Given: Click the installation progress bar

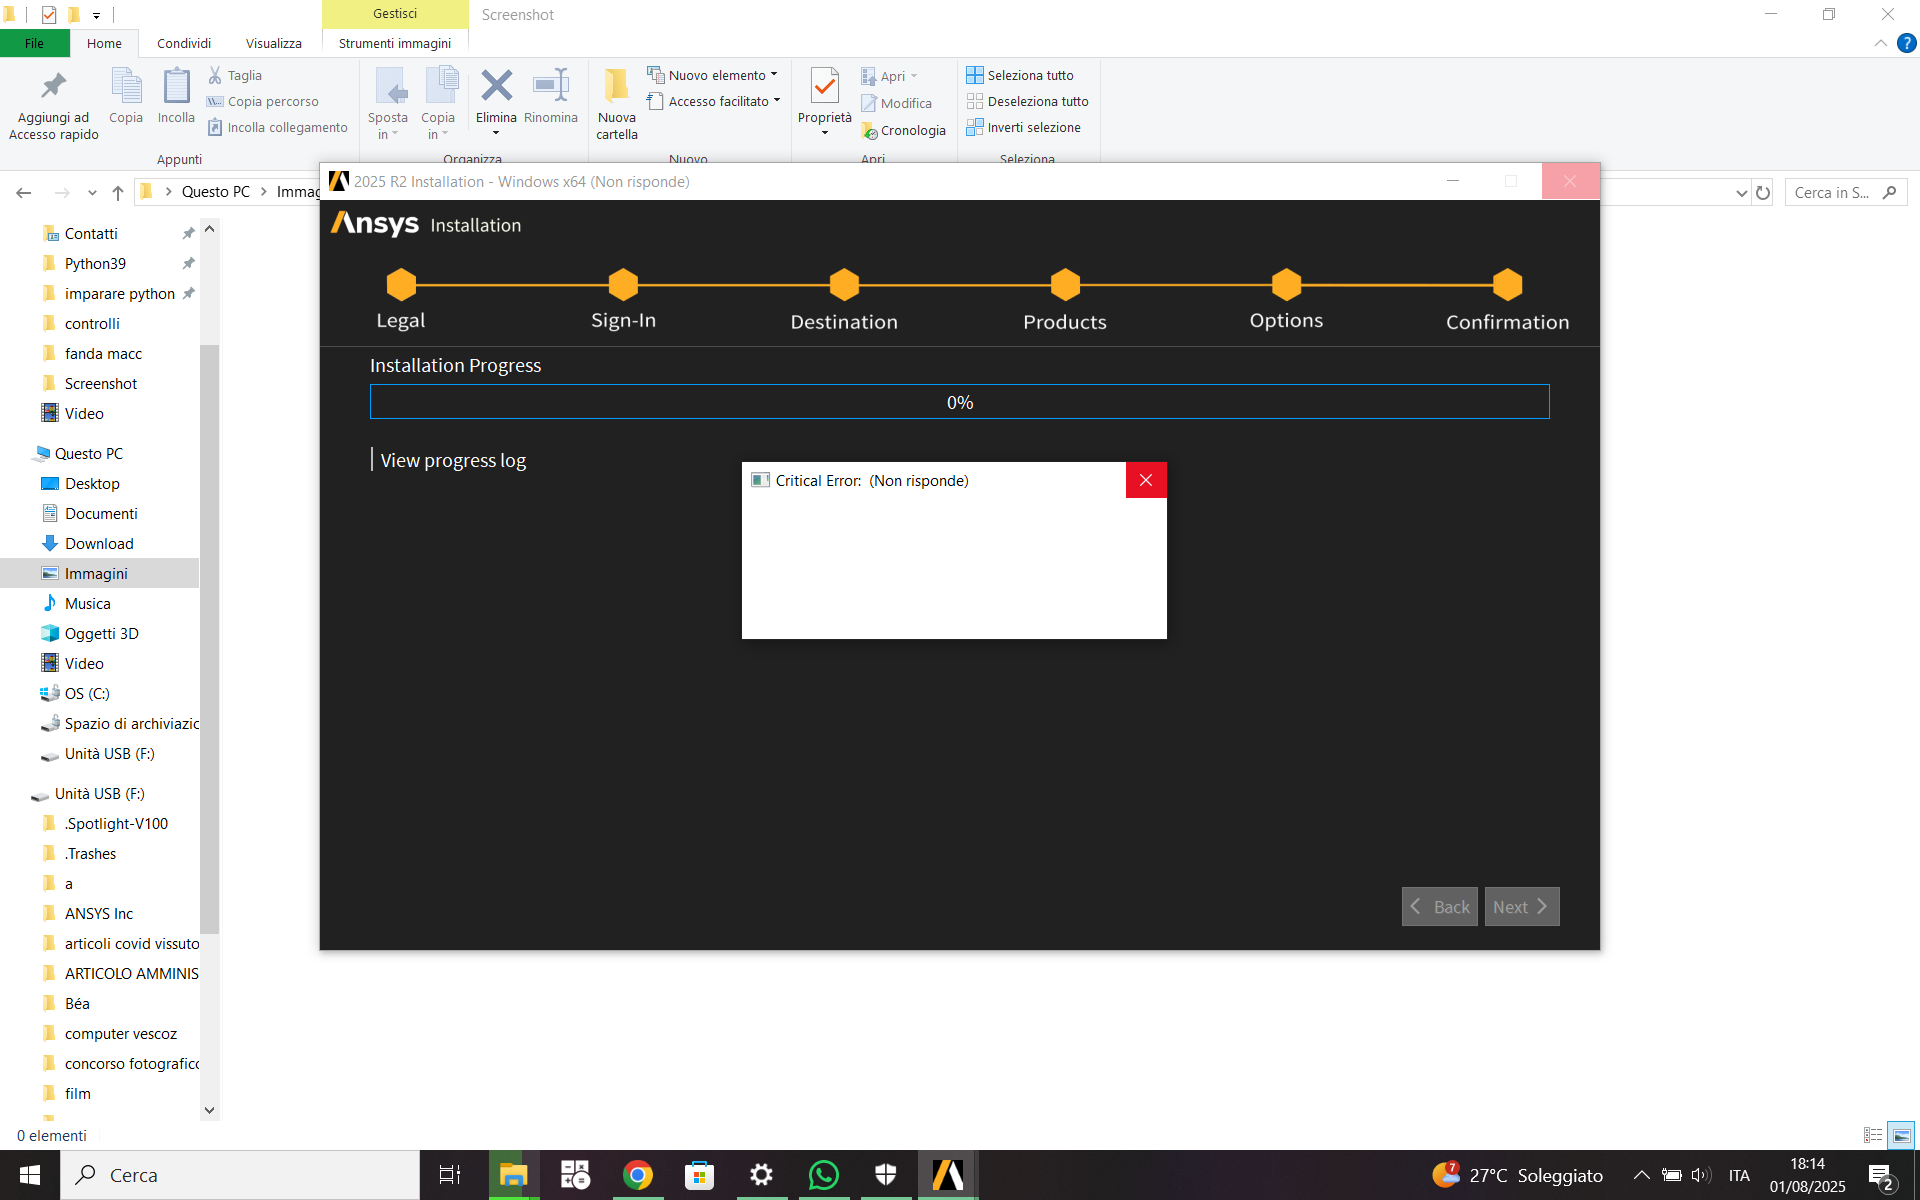Looking at the screenshot, I should click(x=960, y=402).
